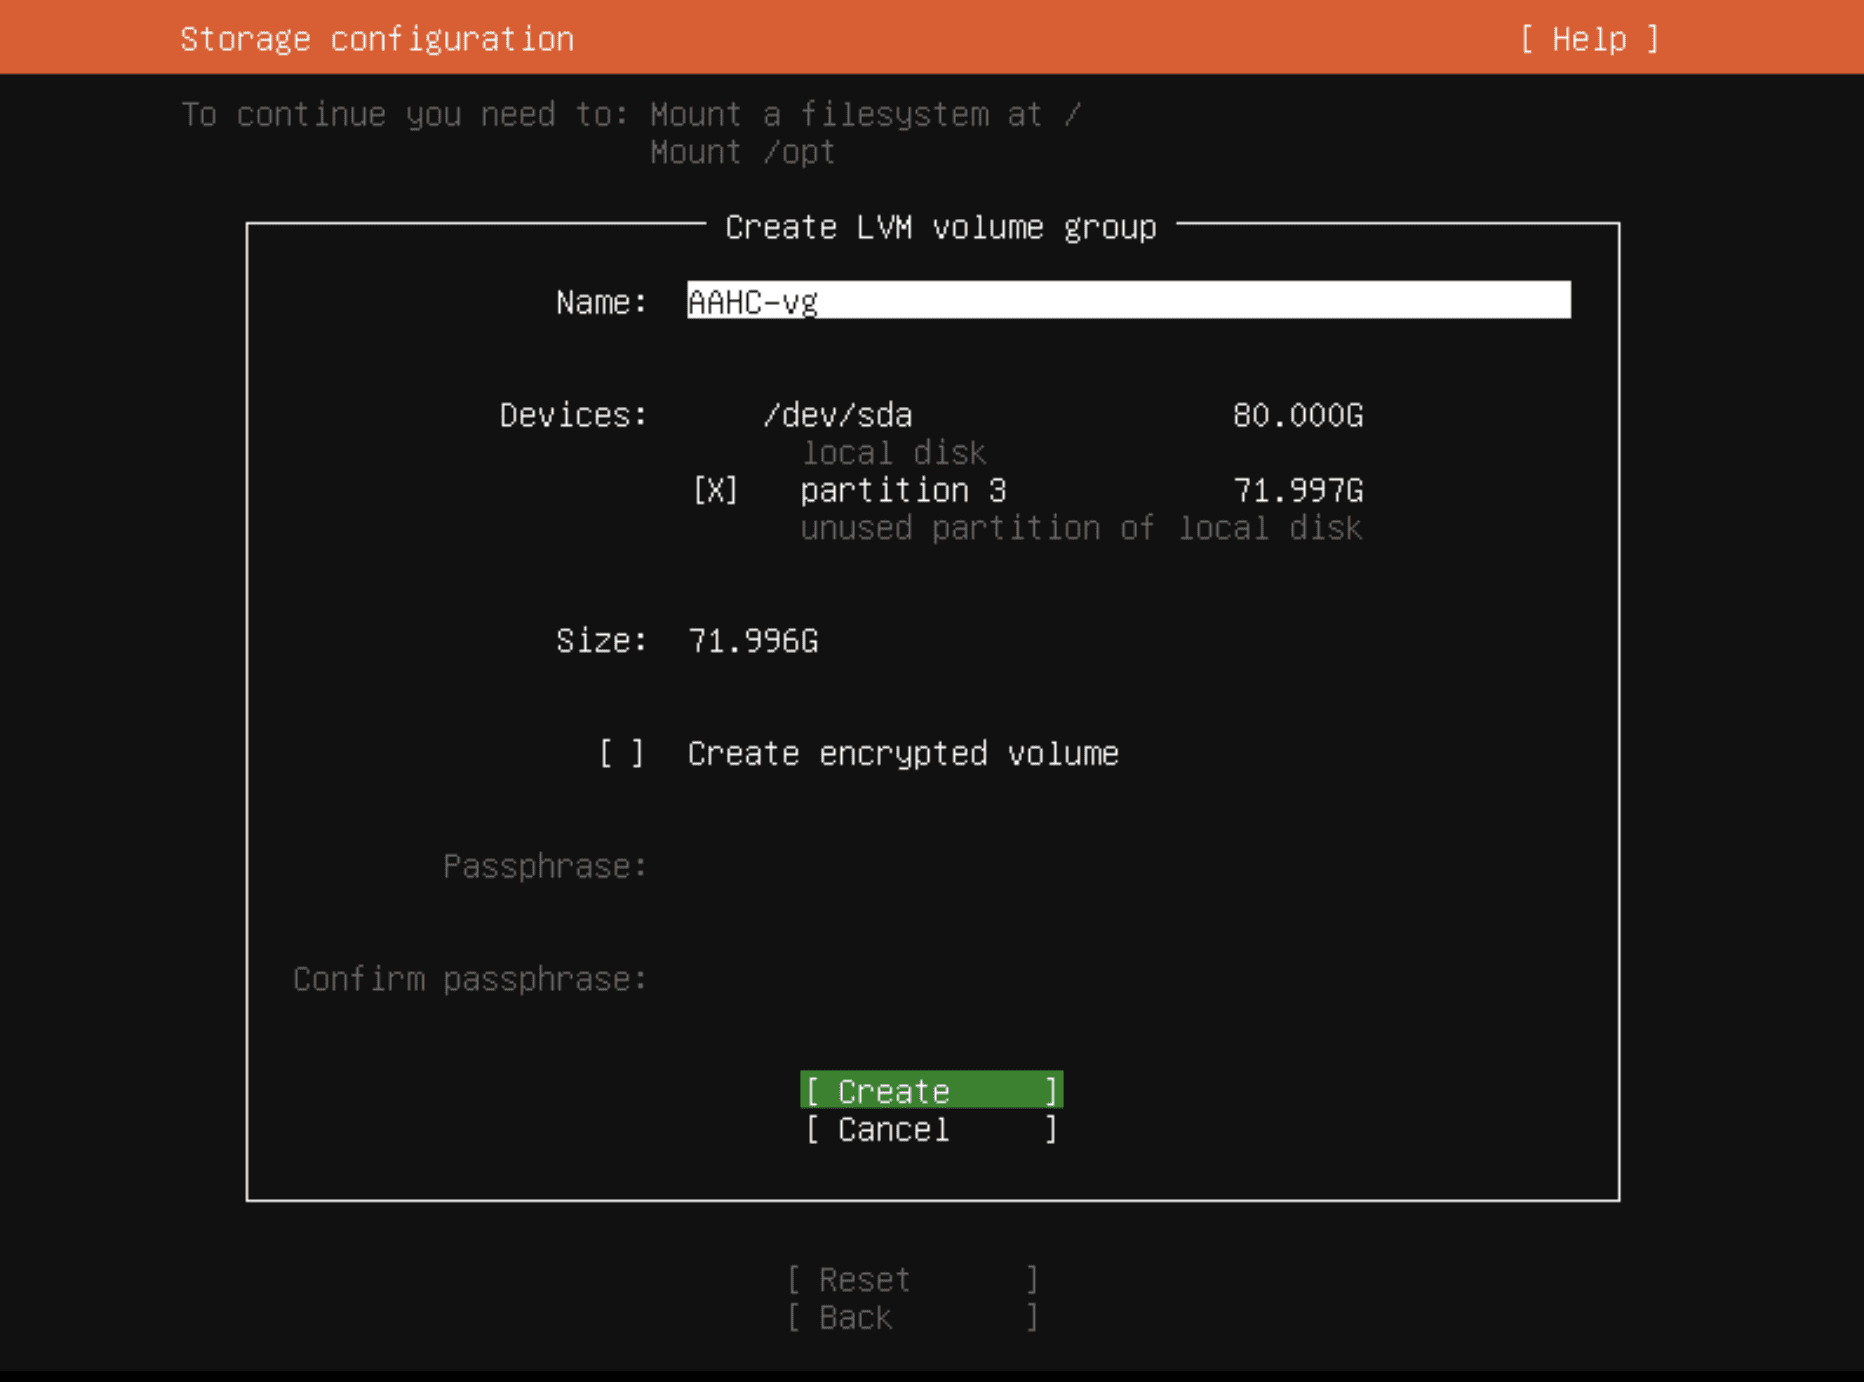Click the Mount /opt instruction text
This screenshot has width=1864, height=1382.
pos(741,153)
